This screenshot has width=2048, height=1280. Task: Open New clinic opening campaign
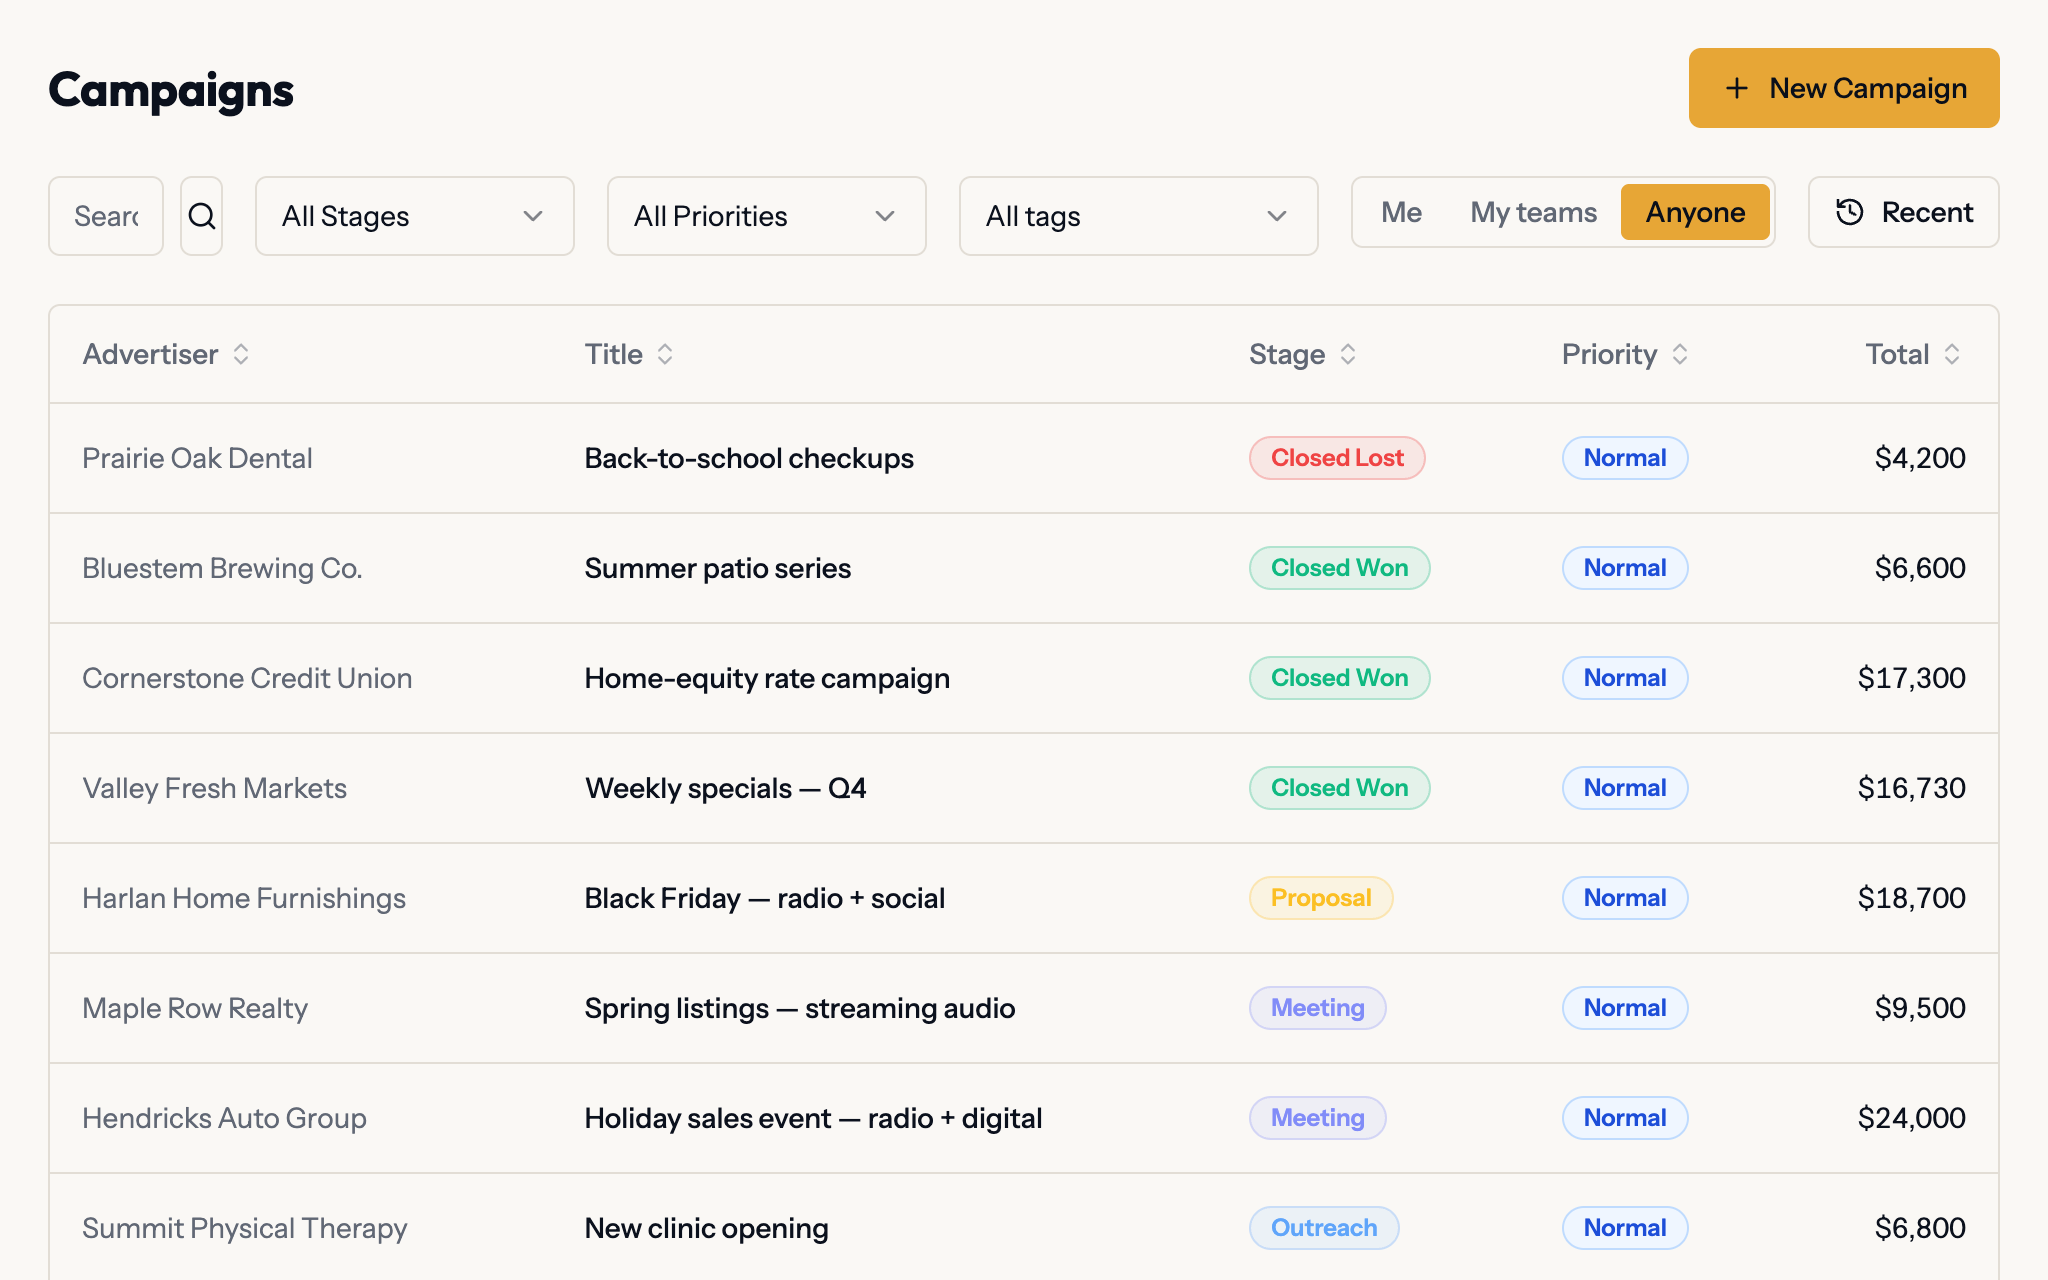706,1228
